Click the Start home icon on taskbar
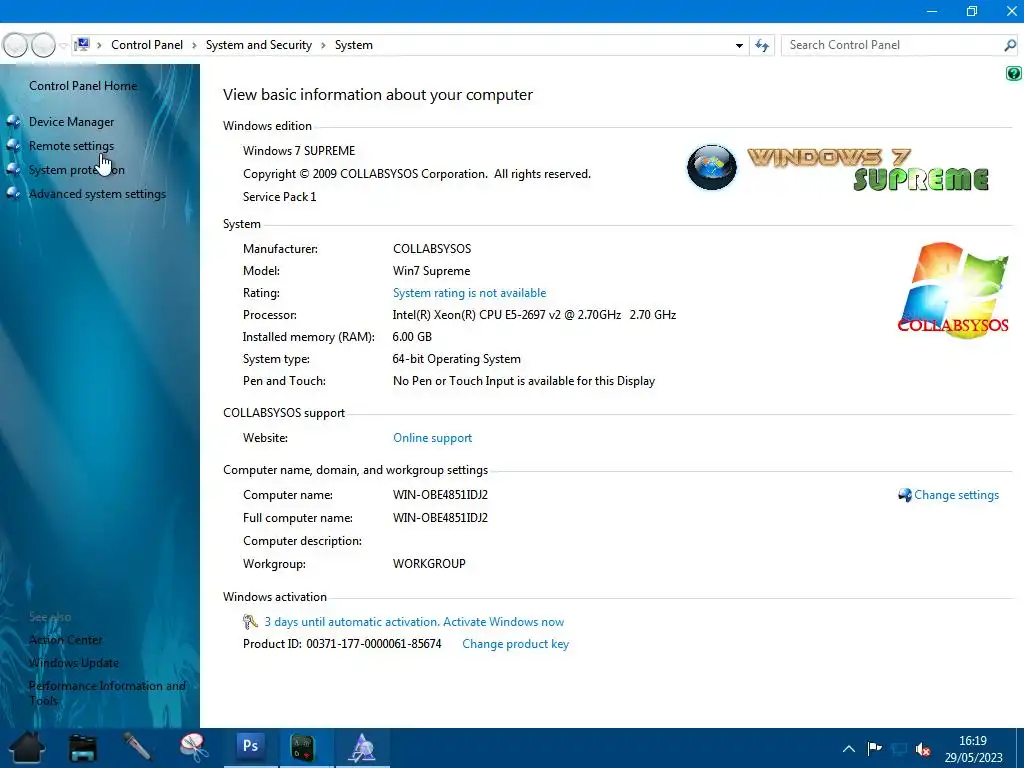 pyautogui.click(x=27, y=747)
